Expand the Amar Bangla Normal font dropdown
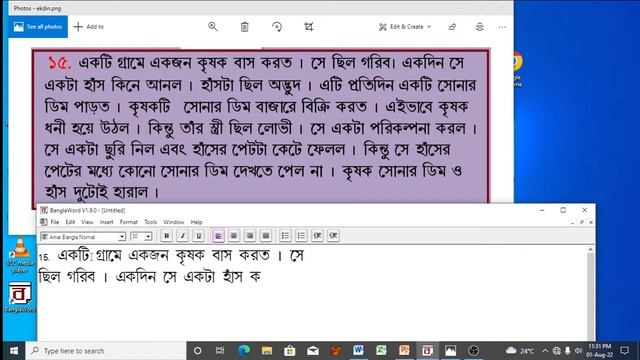Viewport: 640px width, 360px height. pyautogui.click(x=122, y=237)
